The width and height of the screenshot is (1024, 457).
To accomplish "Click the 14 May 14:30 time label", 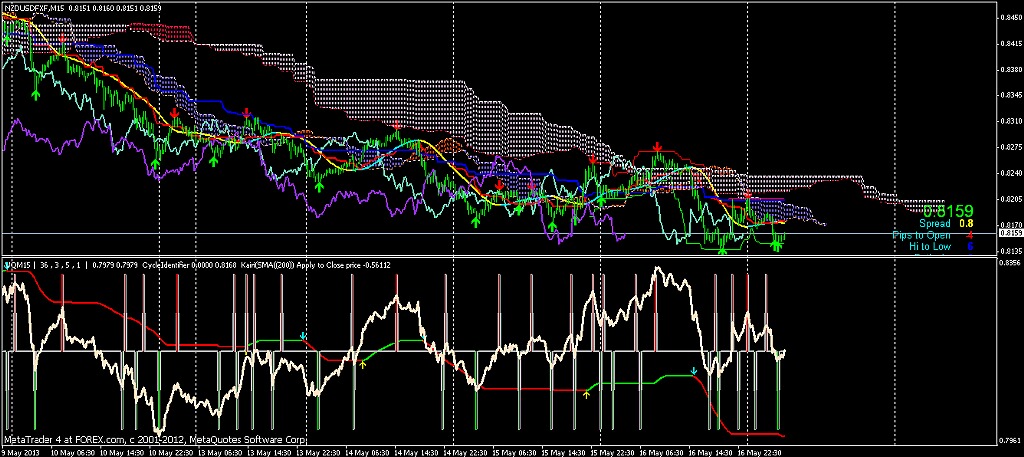I will pyautogui.click(x=415, y=452).
